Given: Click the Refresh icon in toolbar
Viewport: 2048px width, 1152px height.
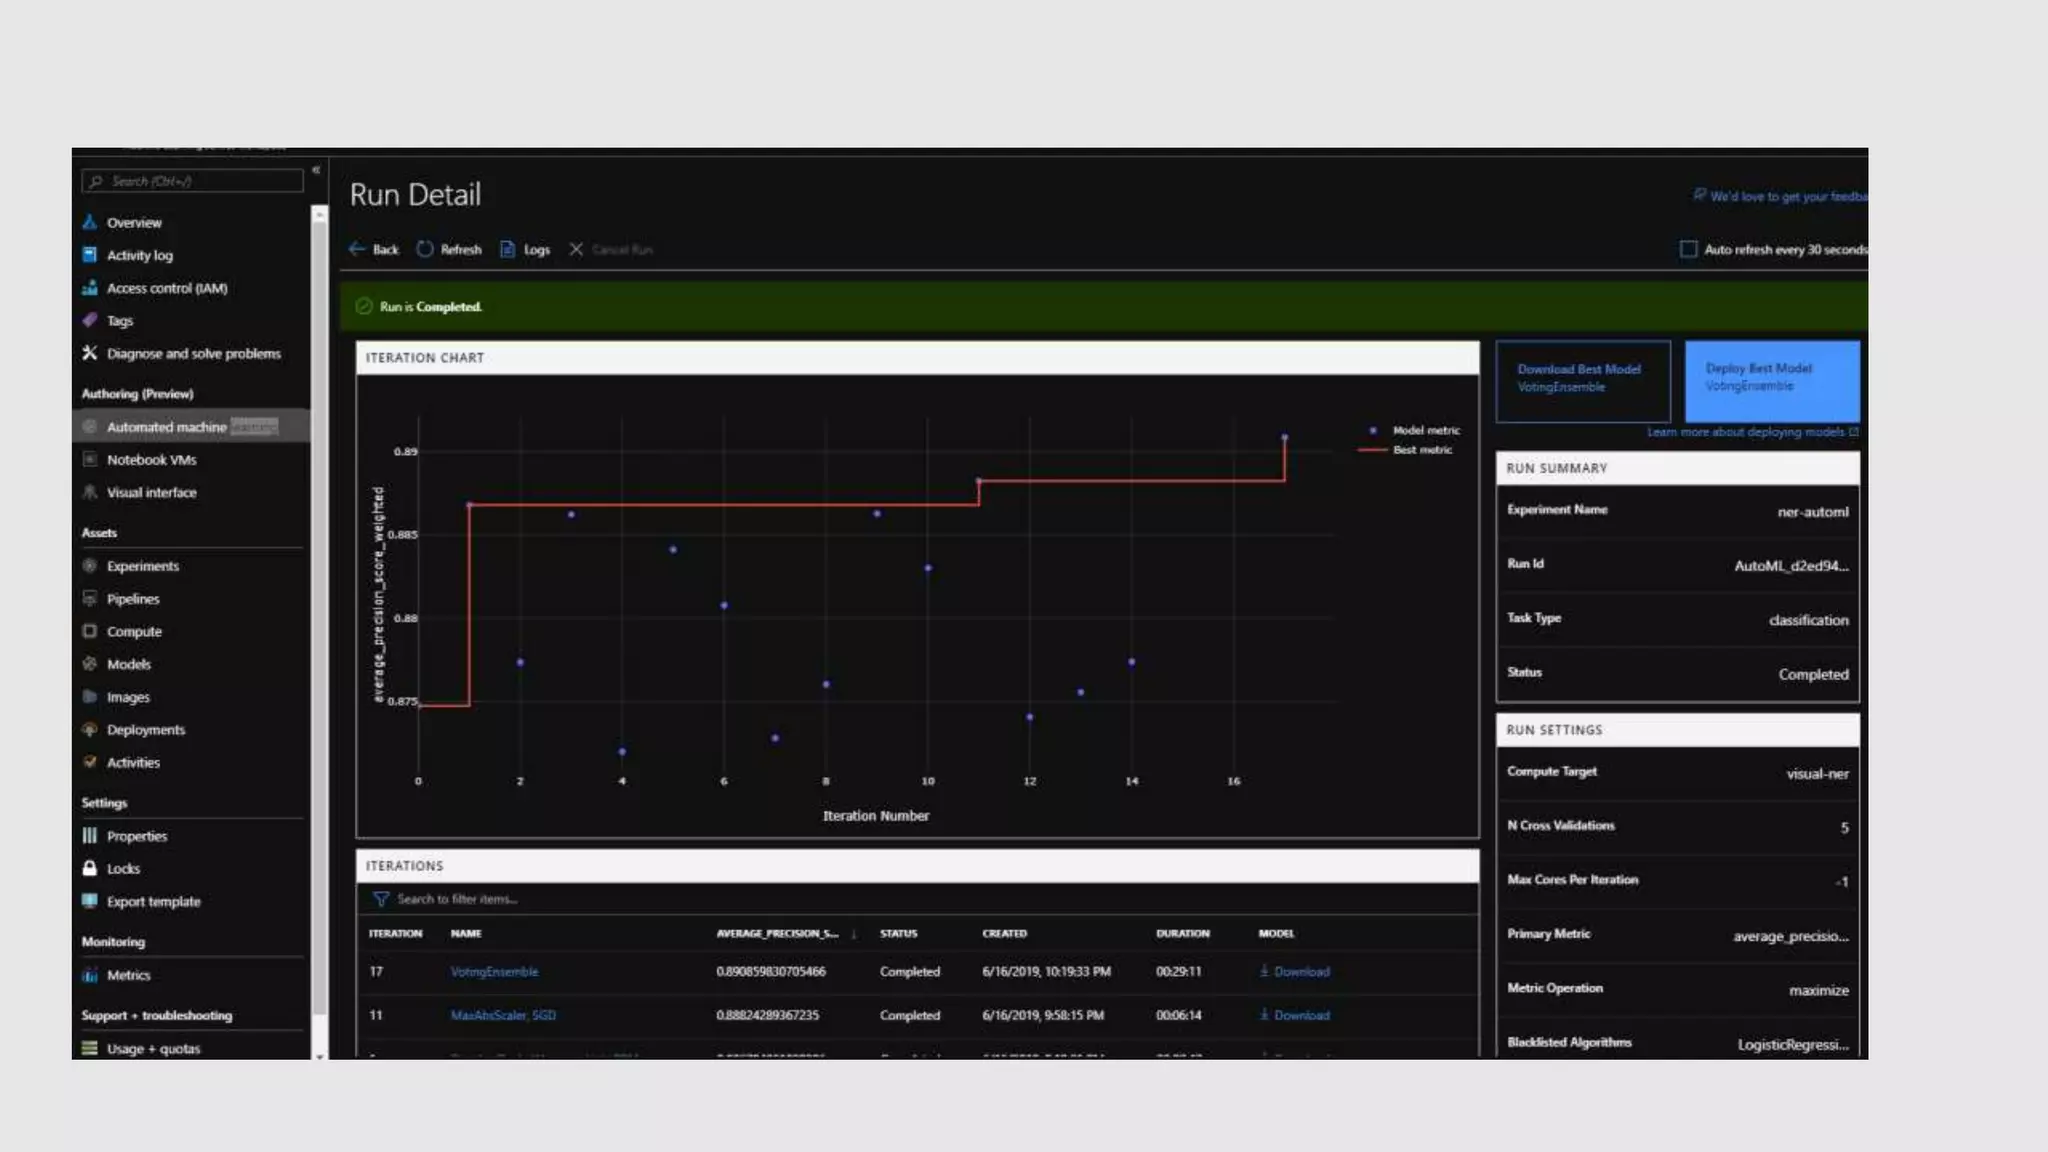Looking at the screenshot, I should pos(425,249).
